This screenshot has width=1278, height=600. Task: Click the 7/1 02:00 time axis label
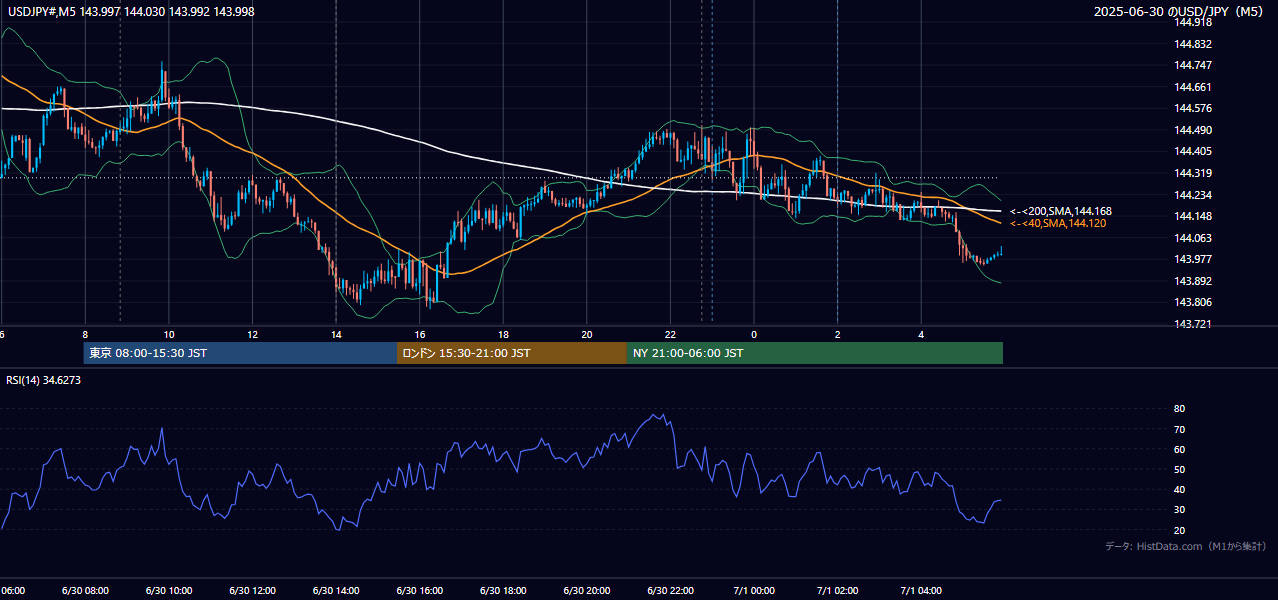tap(838, 591)
